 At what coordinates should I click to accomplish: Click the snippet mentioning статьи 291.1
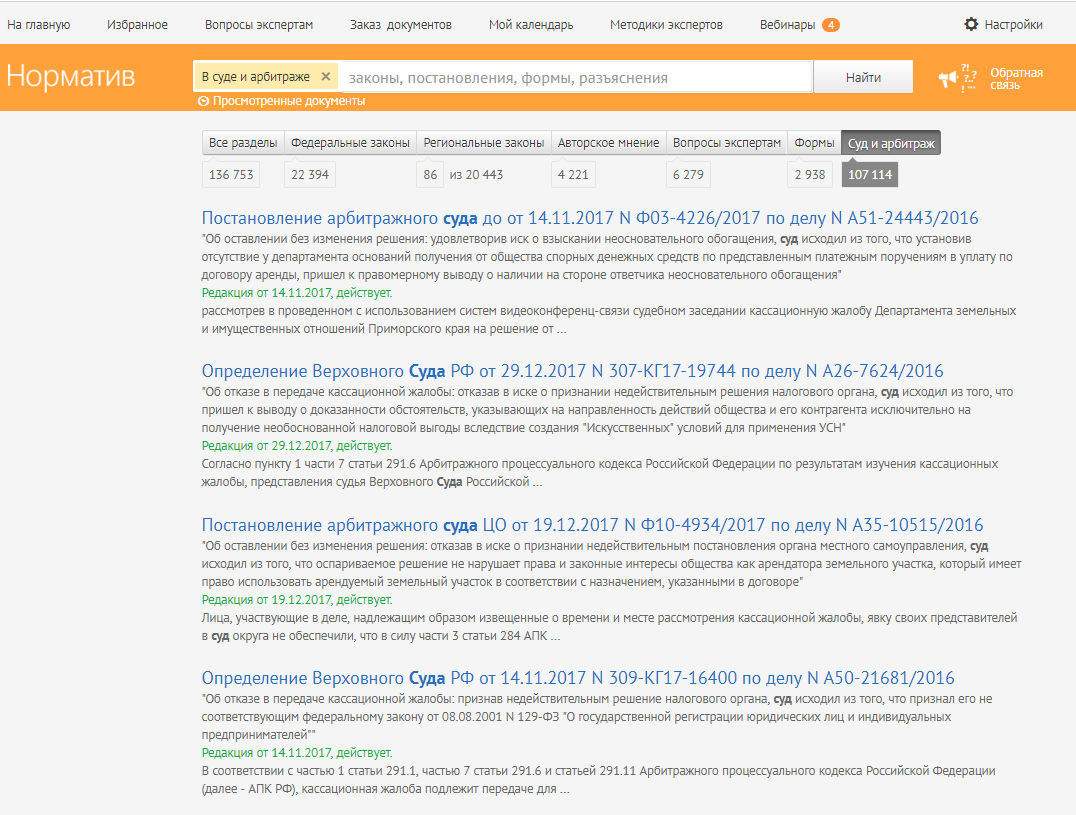point(598,780)
